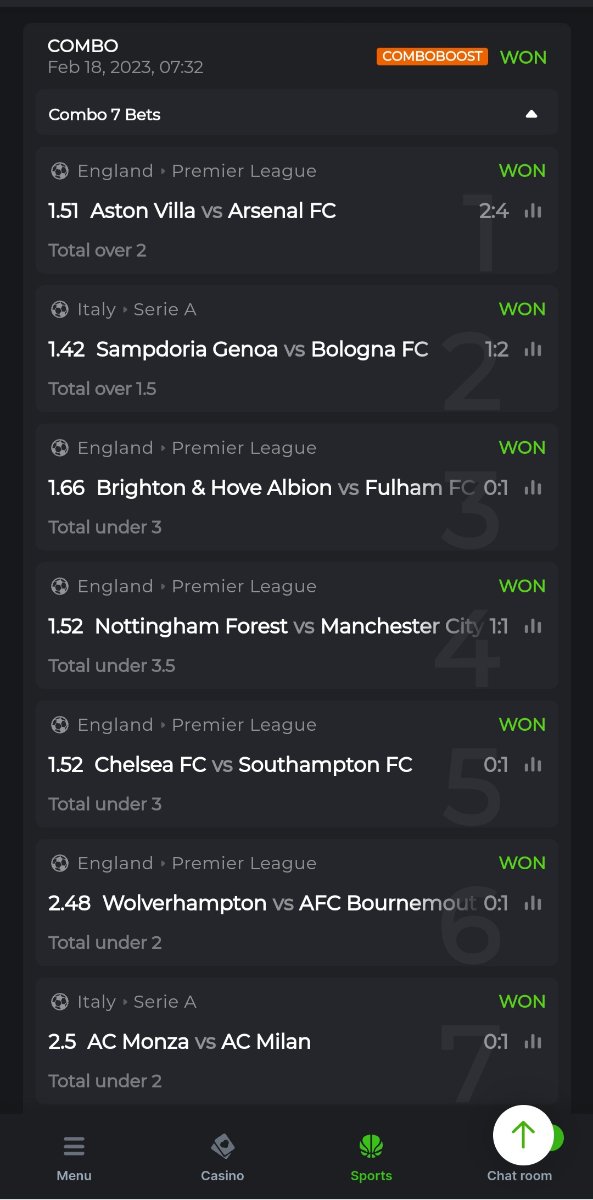View statistics for Nottingham Forest vs Manchester City
Image resolution: width=593 pixels, height=1200 pixels.
point(533,626)
